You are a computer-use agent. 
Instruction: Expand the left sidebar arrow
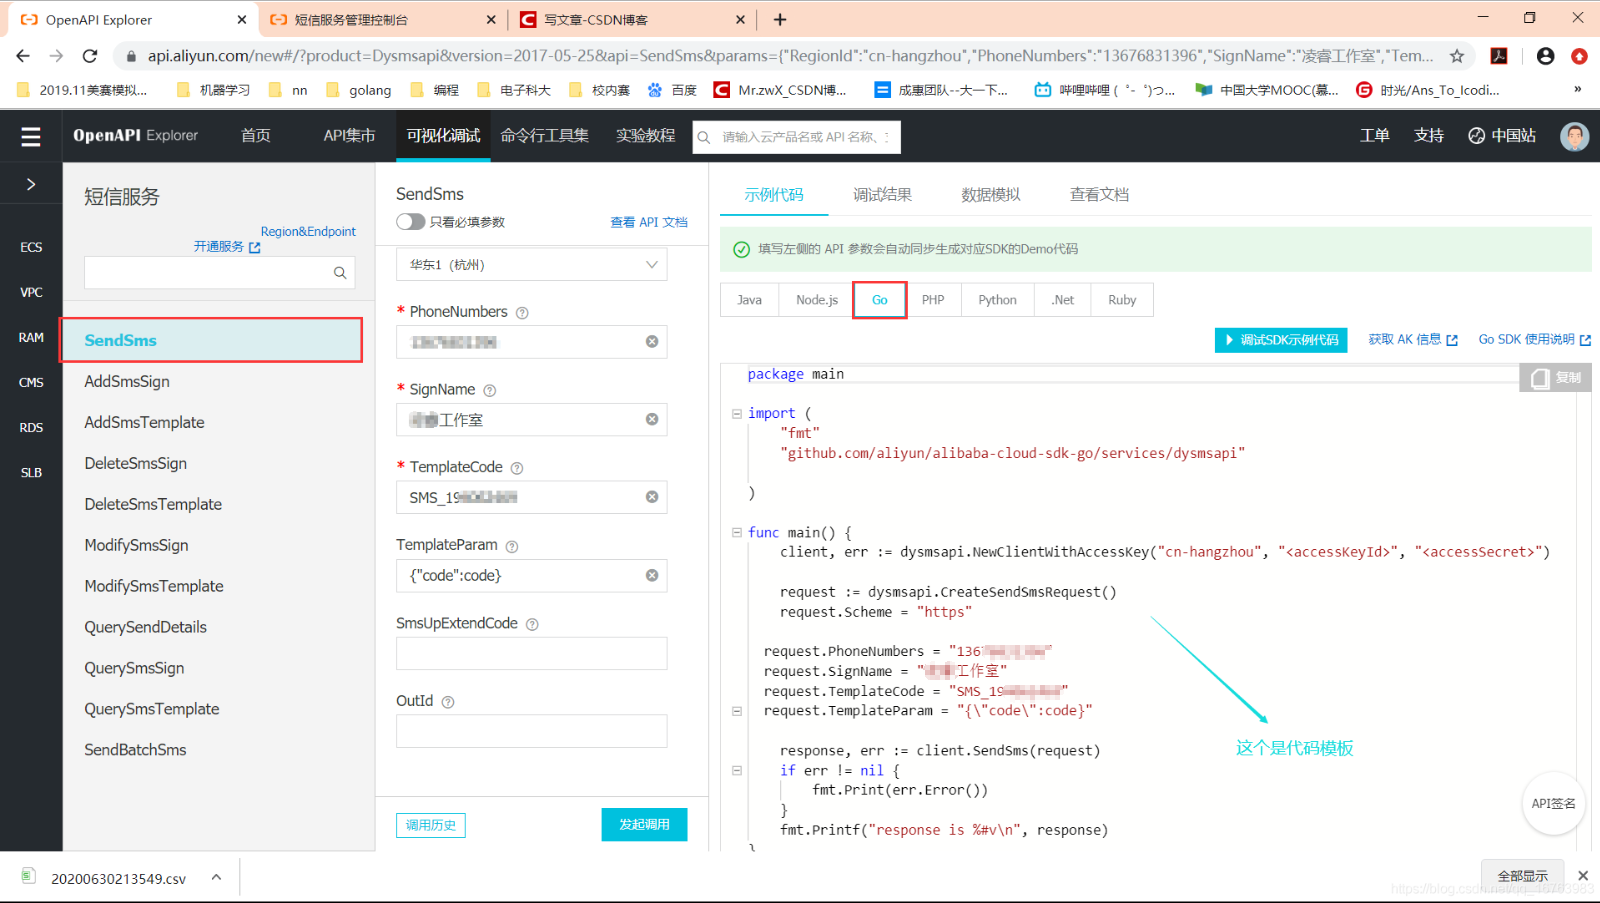pos(31,184)
